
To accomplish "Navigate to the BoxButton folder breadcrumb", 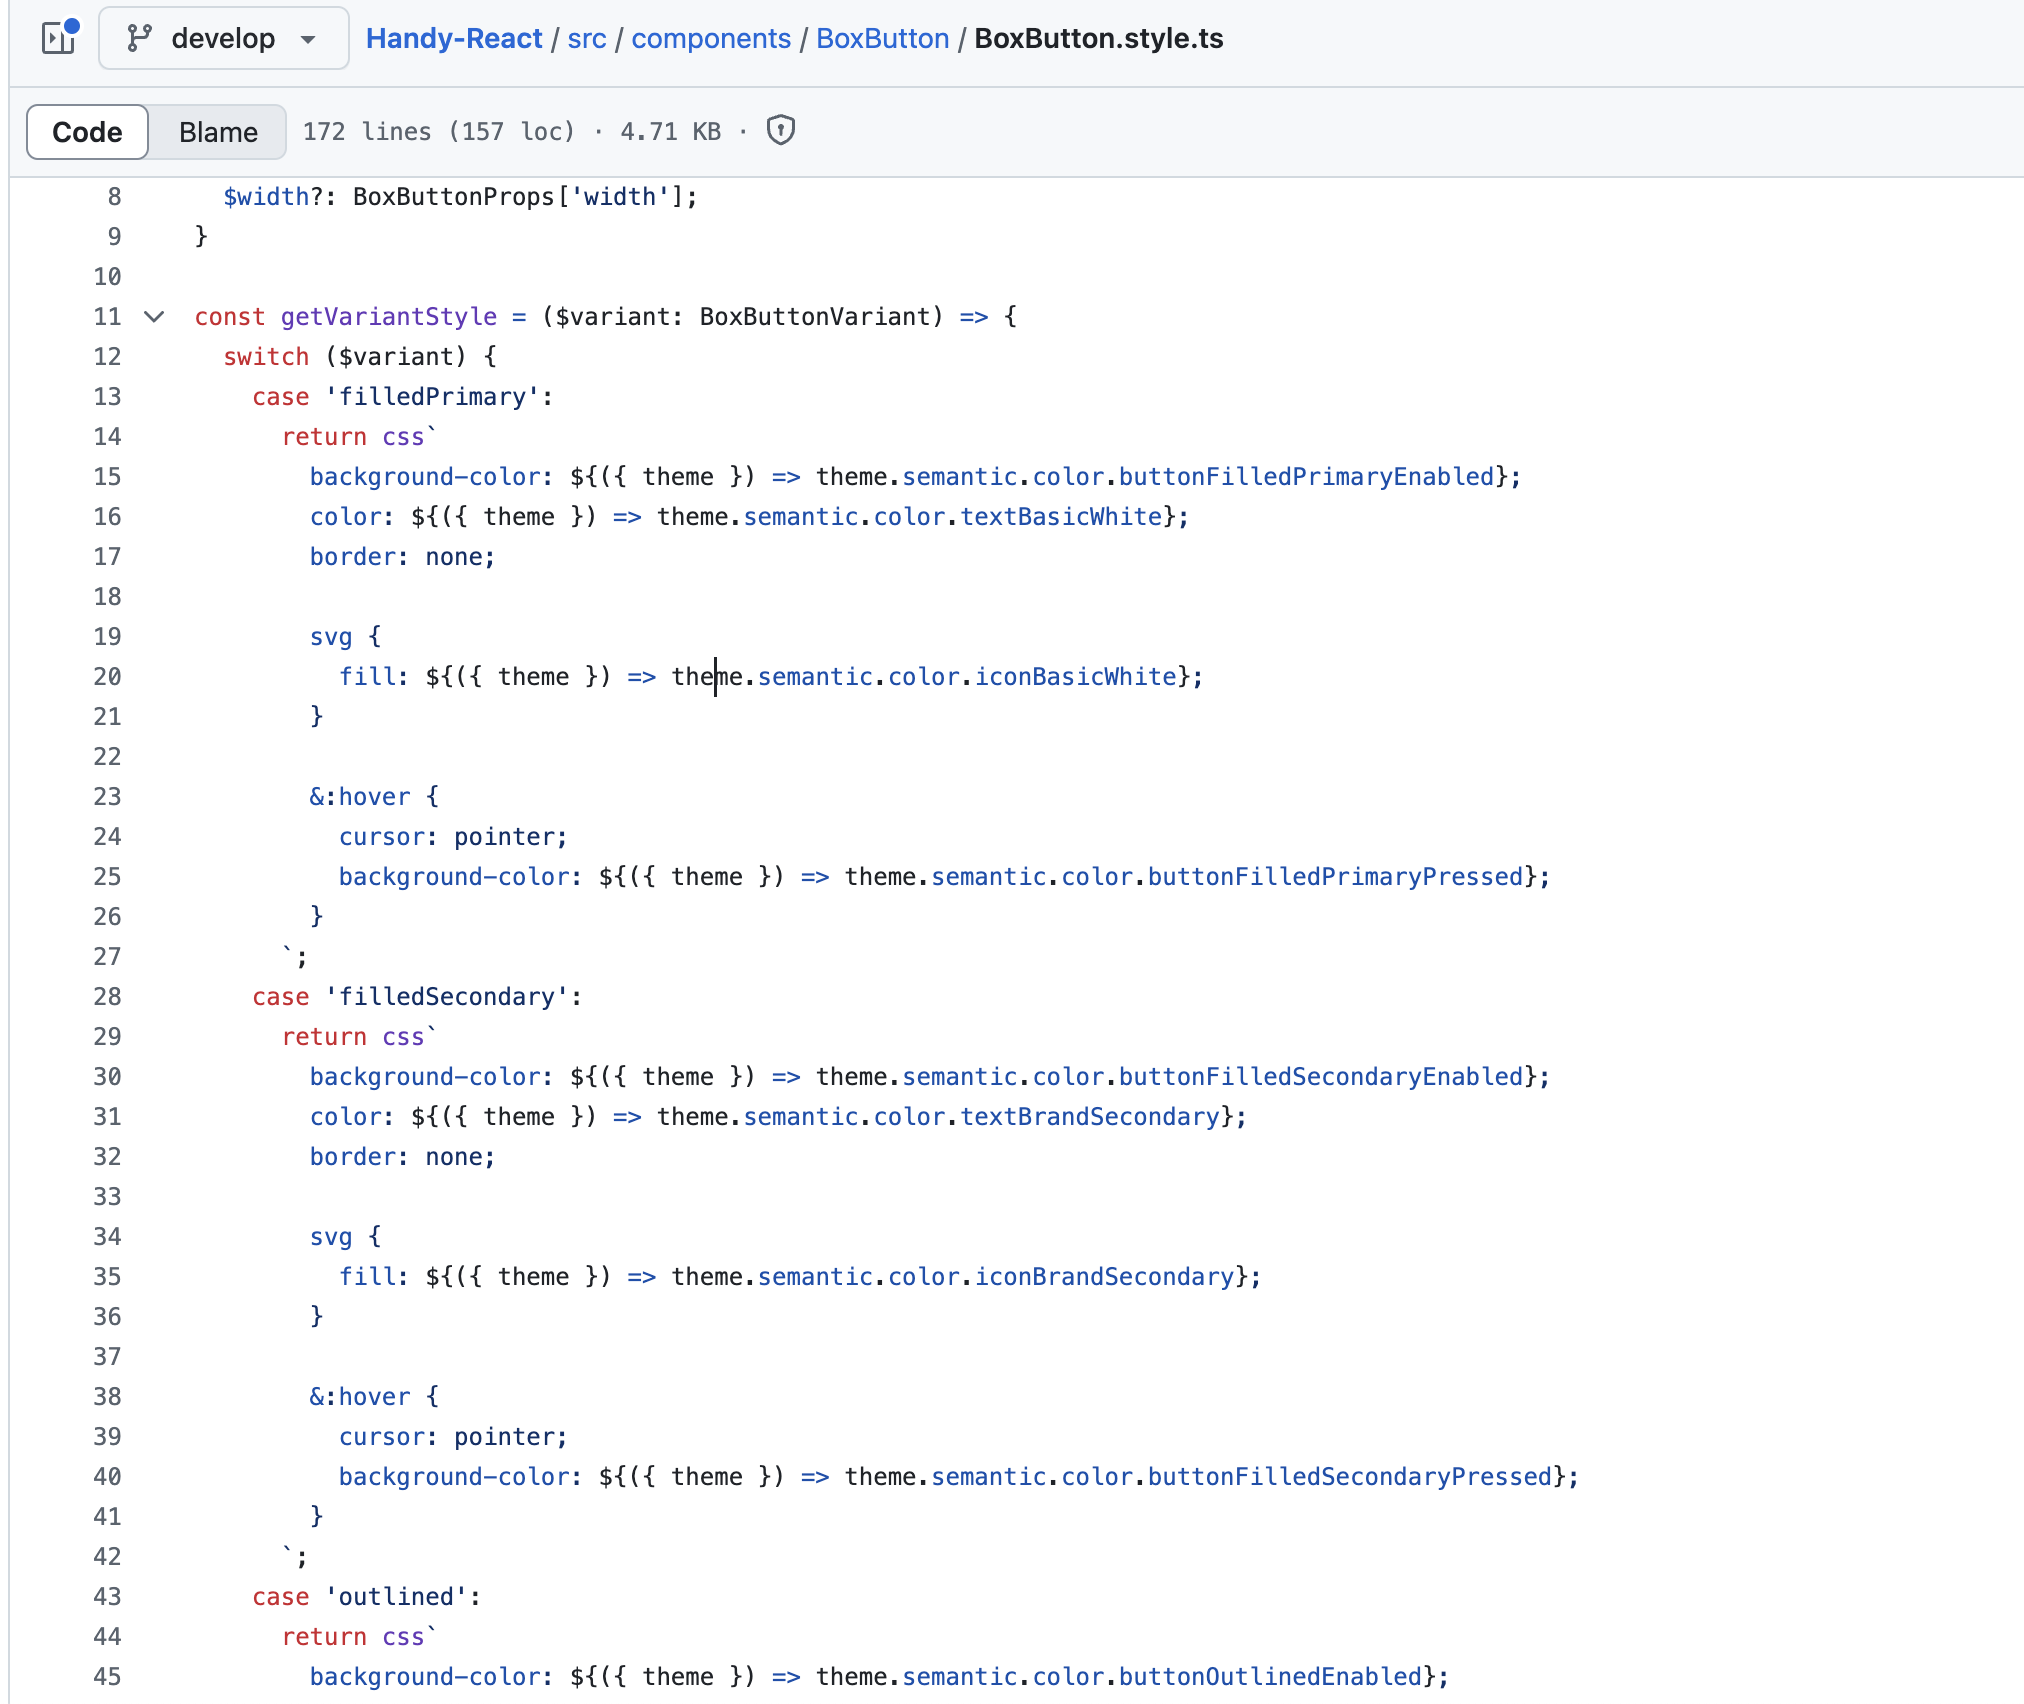I will (x=882, y=38).
